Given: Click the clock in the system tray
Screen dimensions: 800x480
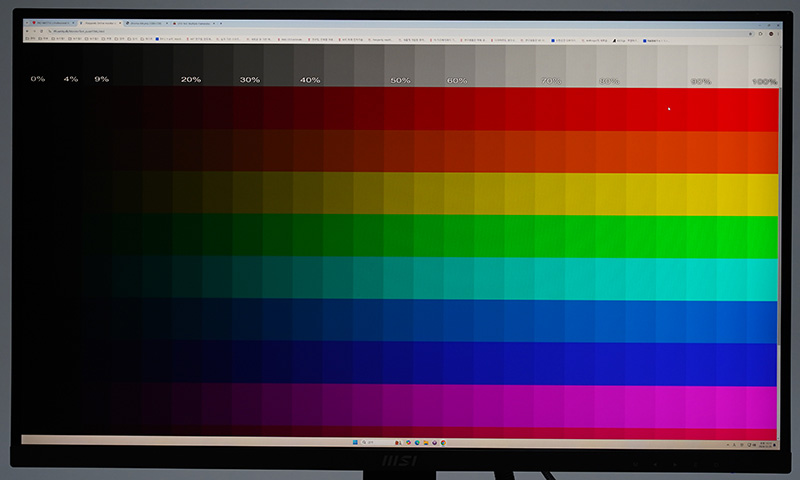Looking at the screenshot, I should [x=765, y=445].
